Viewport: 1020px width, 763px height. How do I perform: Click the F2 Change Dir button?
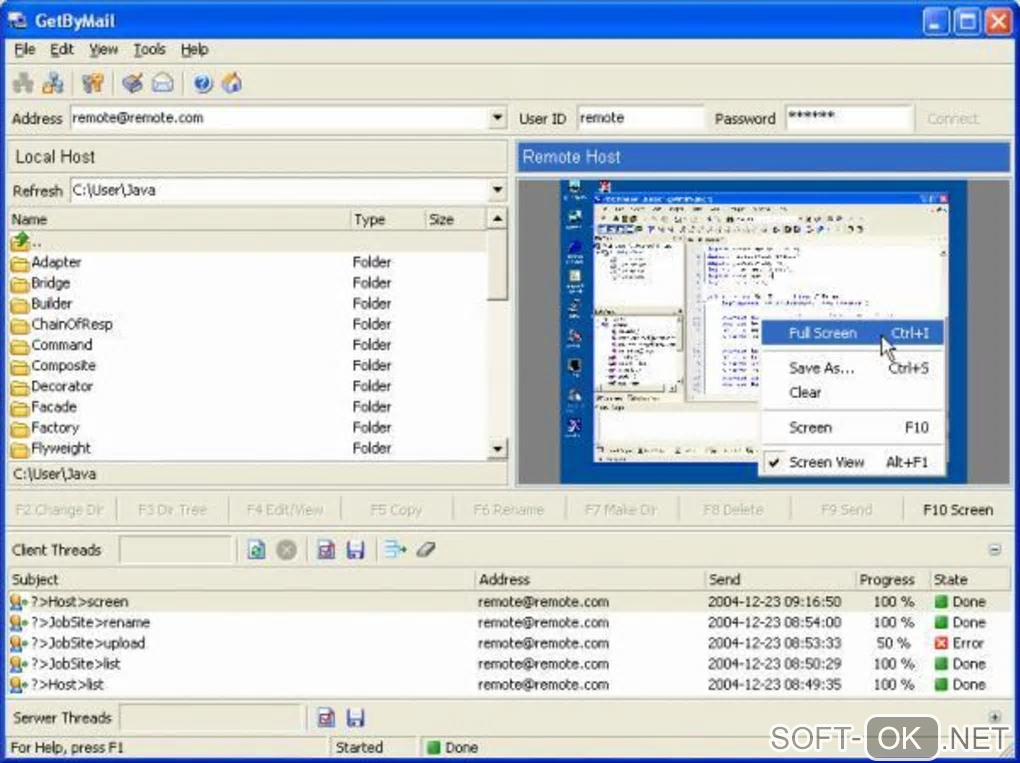(59, 510)
